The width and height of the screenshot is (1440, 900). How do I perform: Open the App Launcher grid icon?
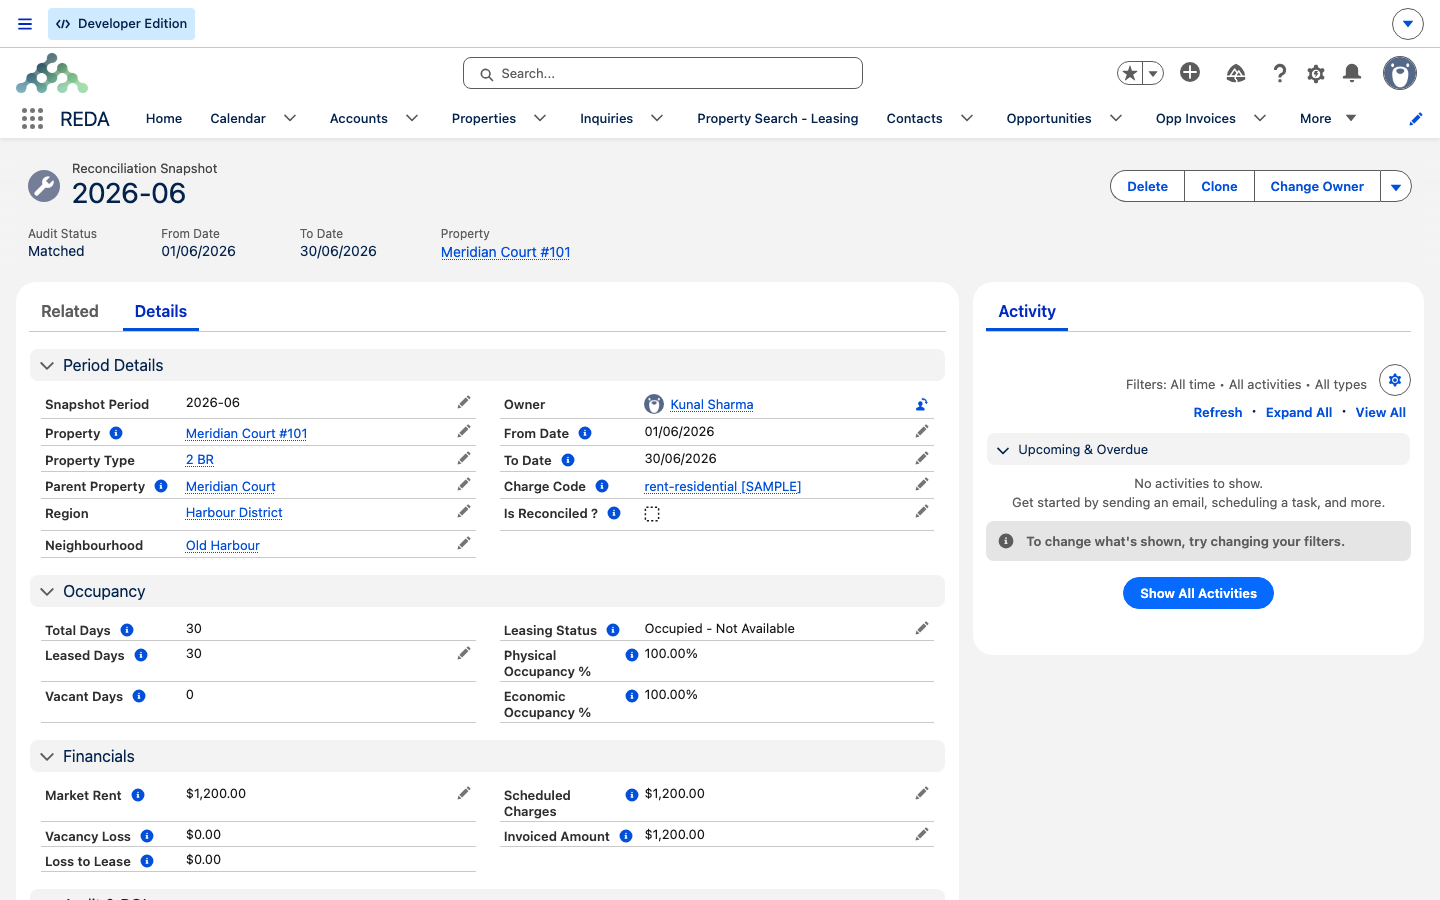click(x=32, y=118)
